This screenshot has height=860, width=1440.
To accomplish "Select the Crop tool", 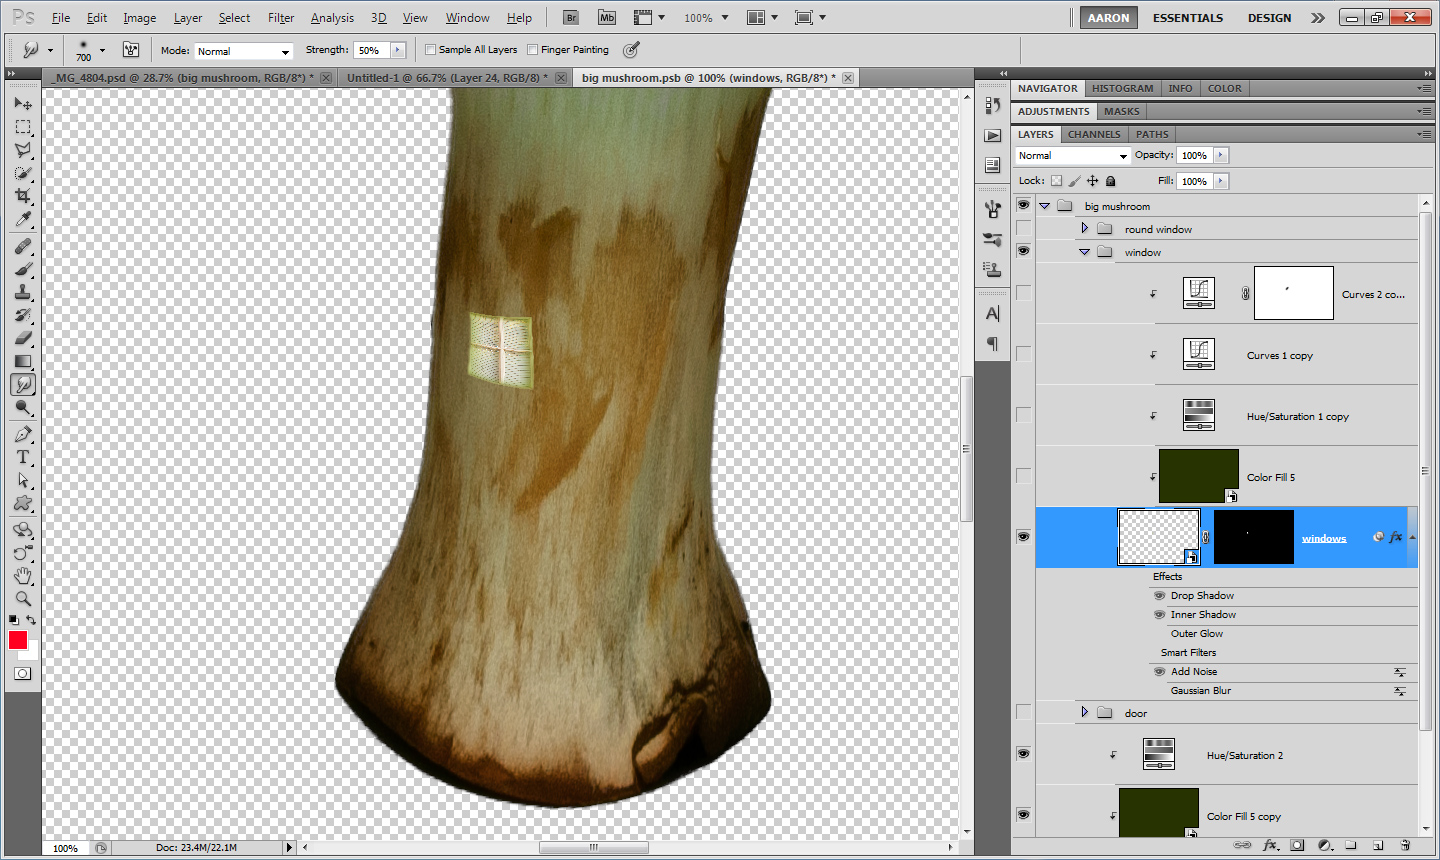I will [23, 196].
